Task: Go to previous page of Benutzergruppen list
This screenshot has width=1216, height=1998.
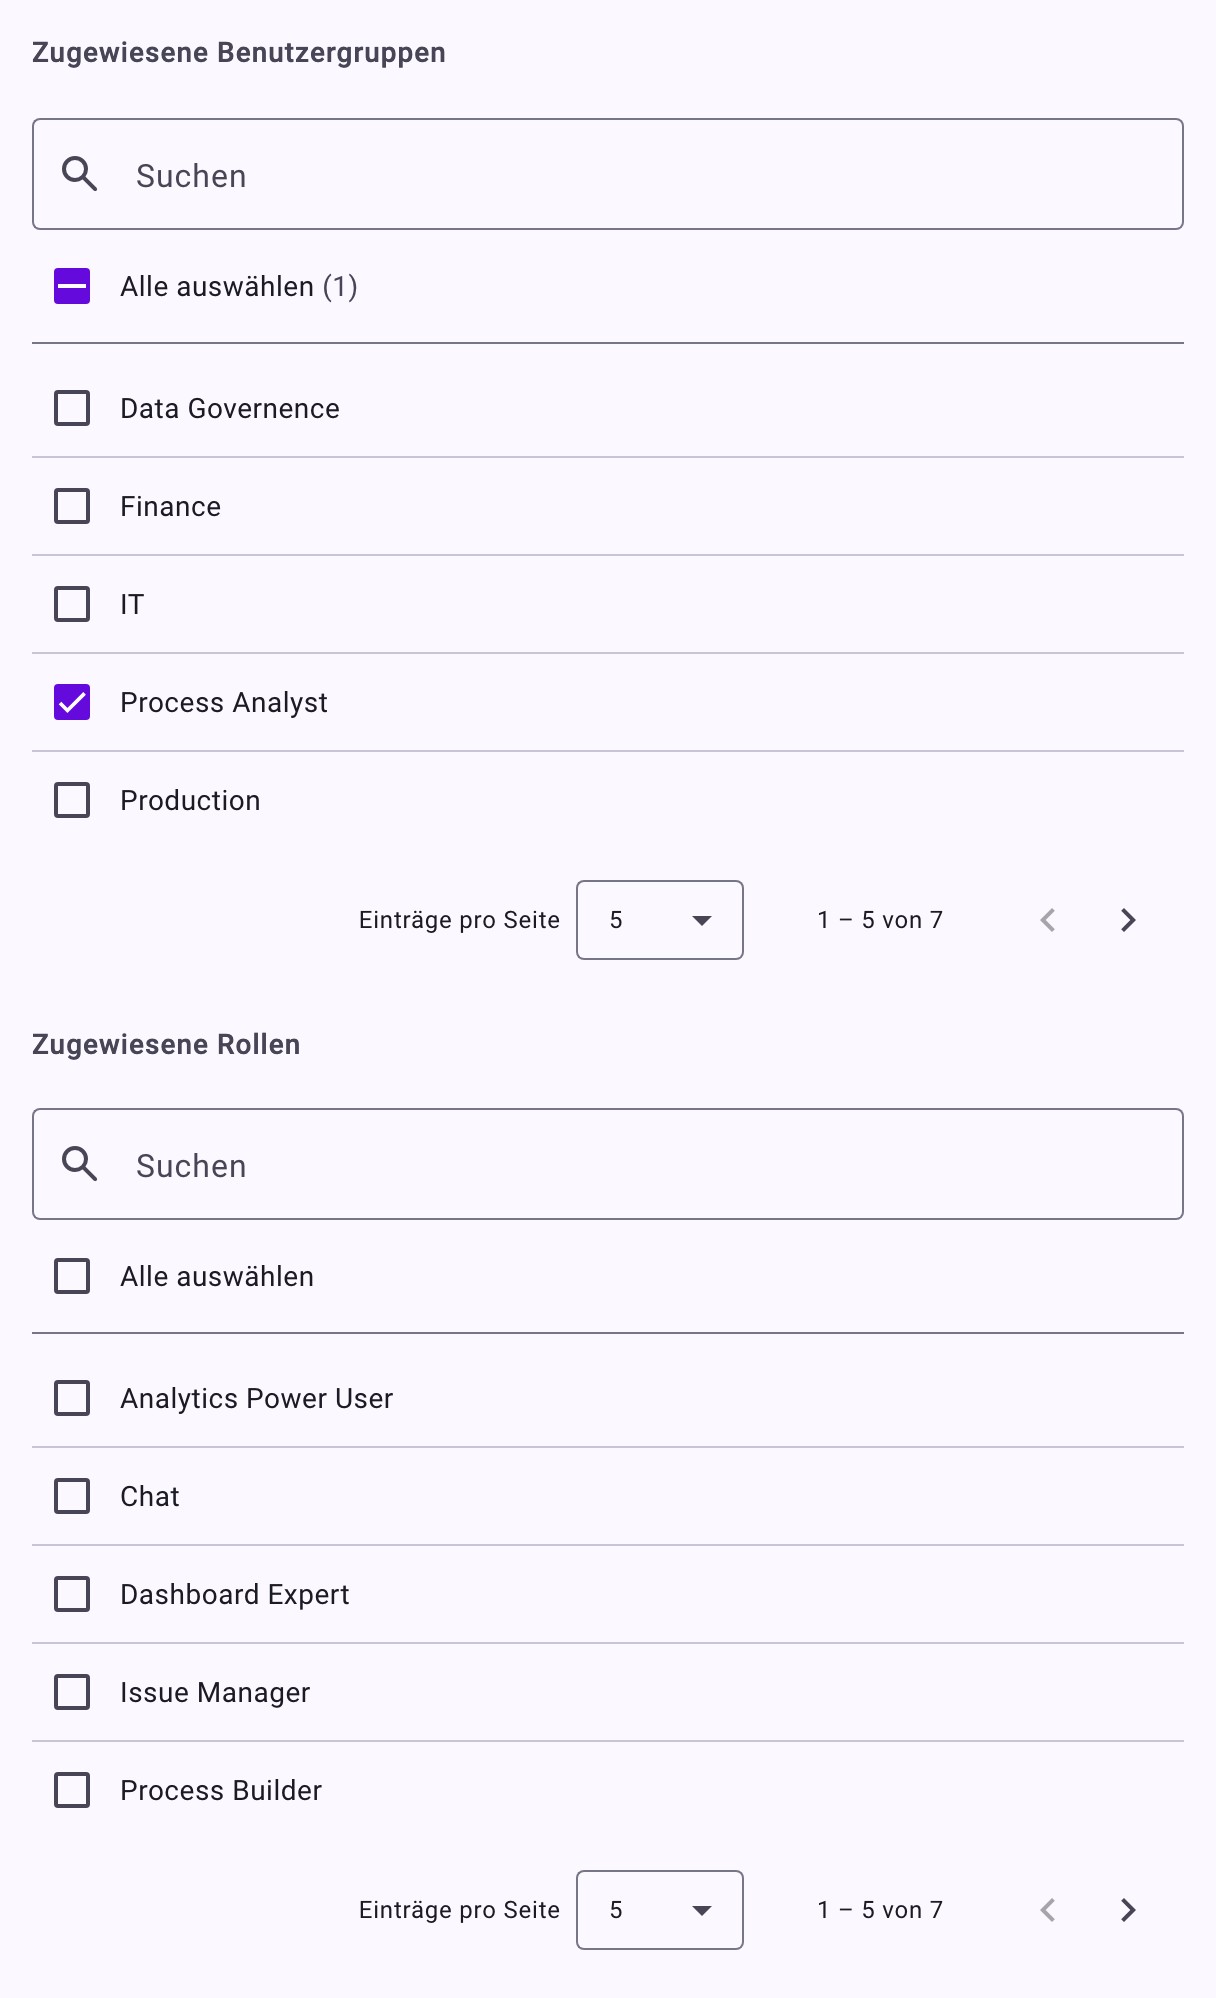Action: click(1048, 920)
